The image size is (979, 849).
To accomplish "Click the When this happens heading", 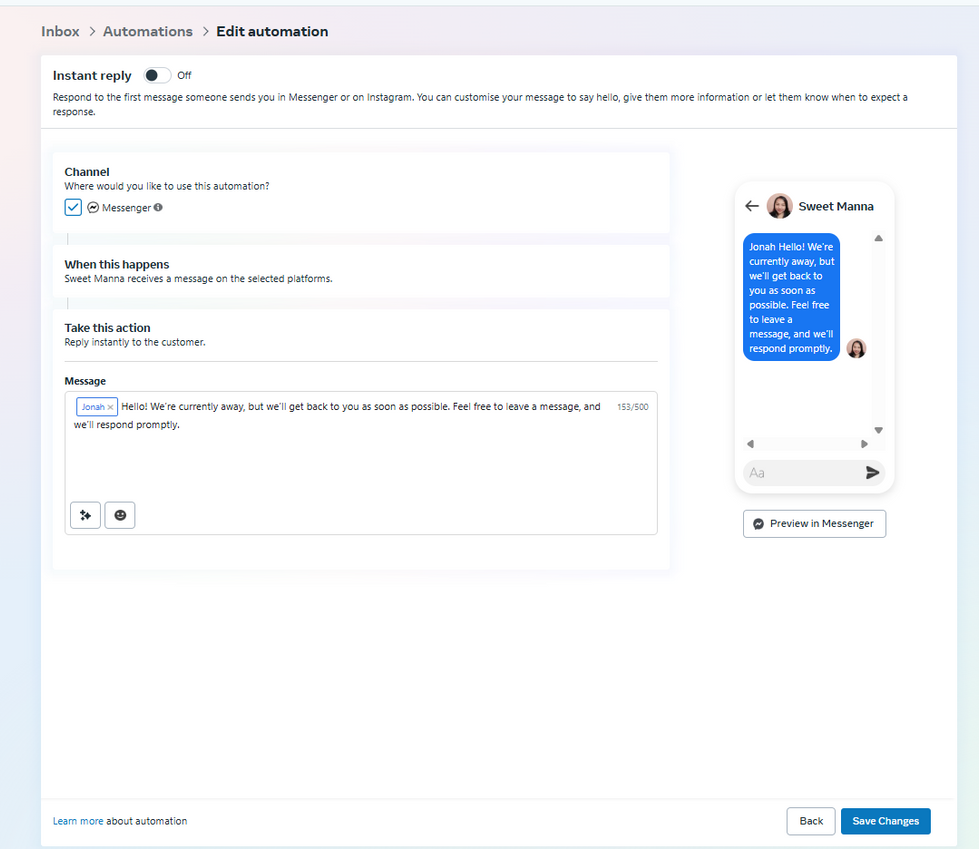I will point(117,265).
